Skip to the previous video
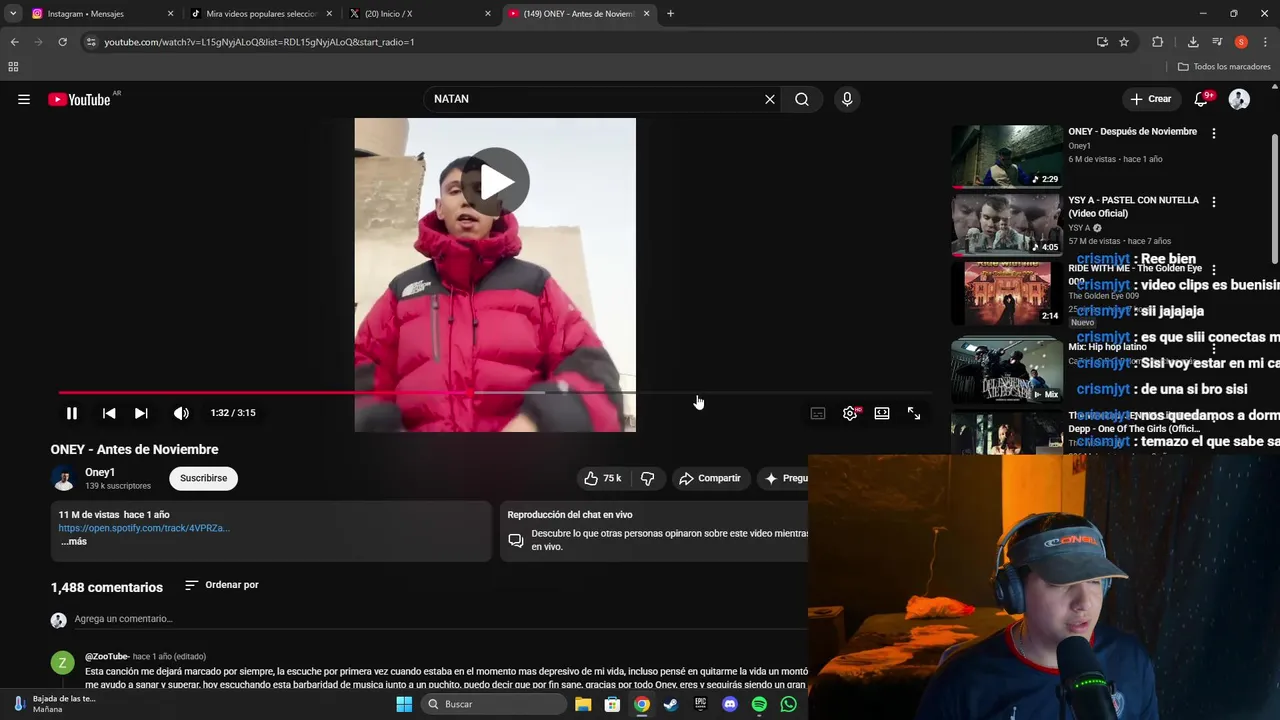 tap(109, 413)
